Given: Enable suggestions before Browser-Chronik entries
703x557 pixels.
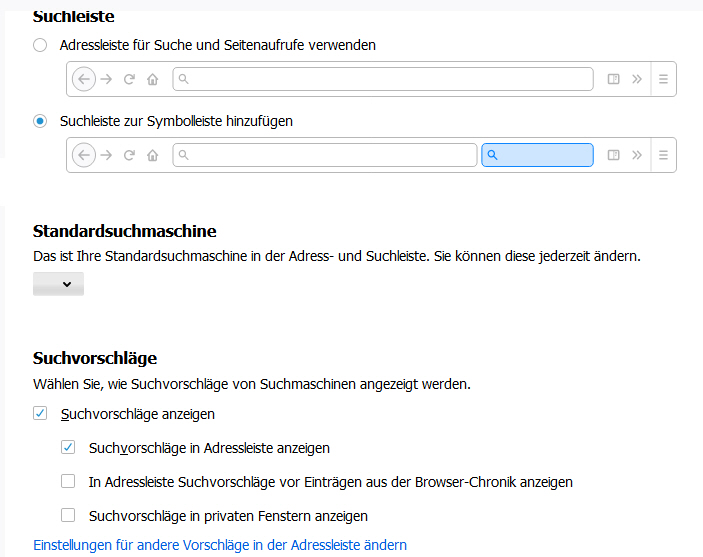Looking at the screenshot, I should (x=68, y=482).
